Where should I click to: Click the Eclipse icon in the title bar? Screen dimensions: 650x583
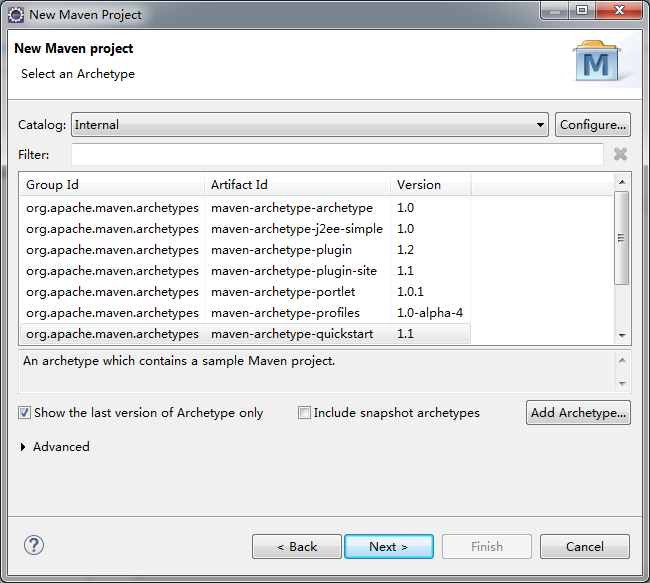point(16,15)
